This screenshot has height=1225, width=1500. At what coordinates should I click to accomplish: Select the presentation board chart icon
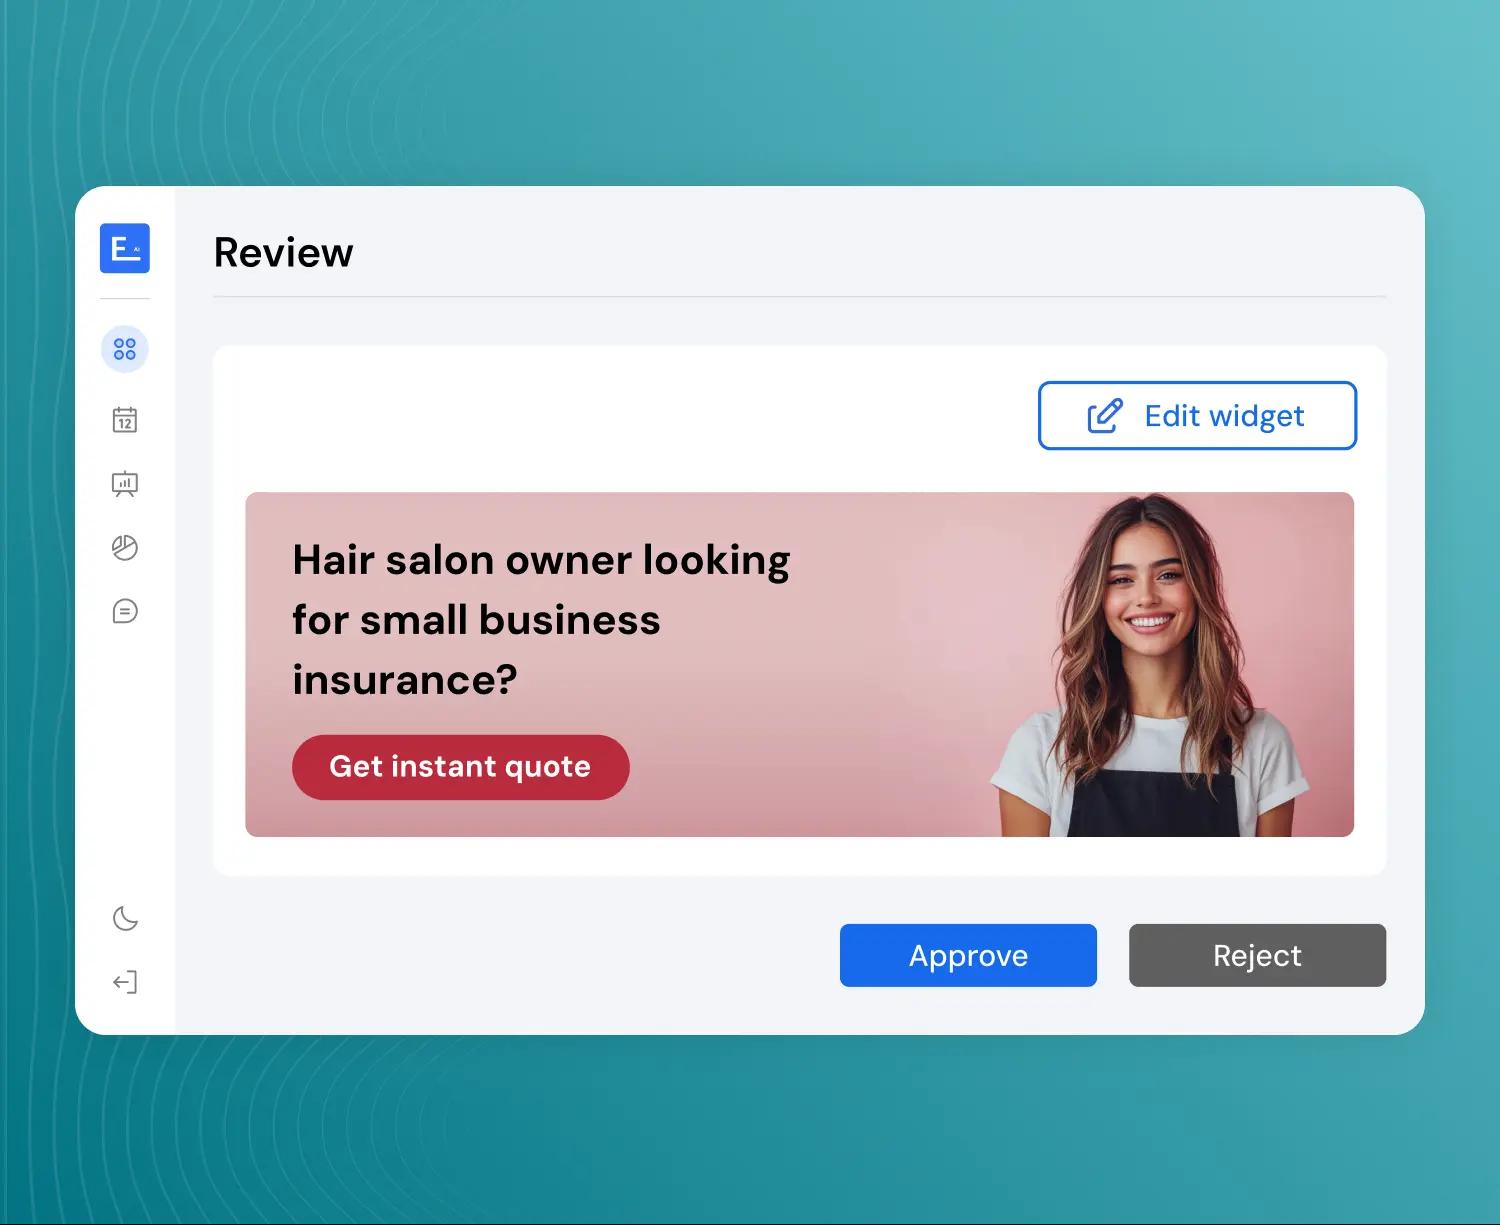[125, 484]
